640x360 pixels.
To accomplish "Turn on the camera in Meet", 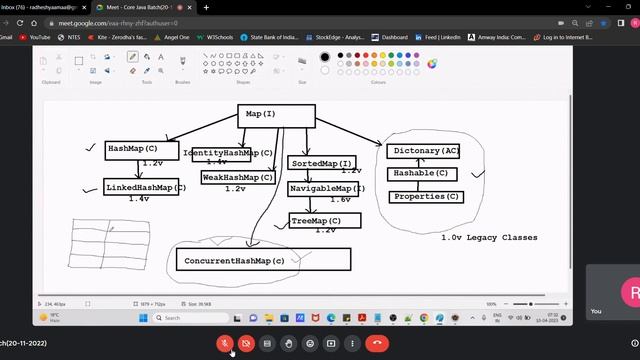I will pos(246,343).
